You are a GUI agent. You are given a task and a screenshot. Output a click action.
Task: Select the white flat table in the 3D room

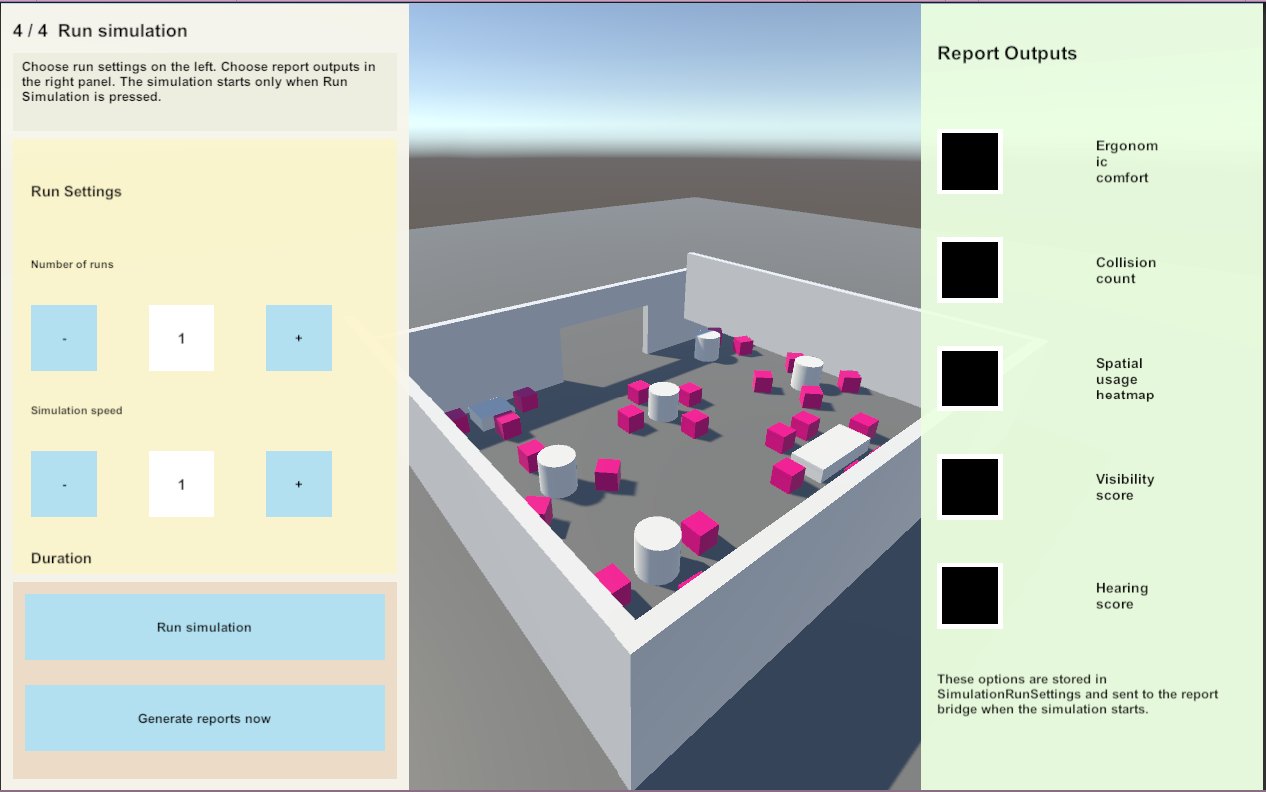pos(832,452)
